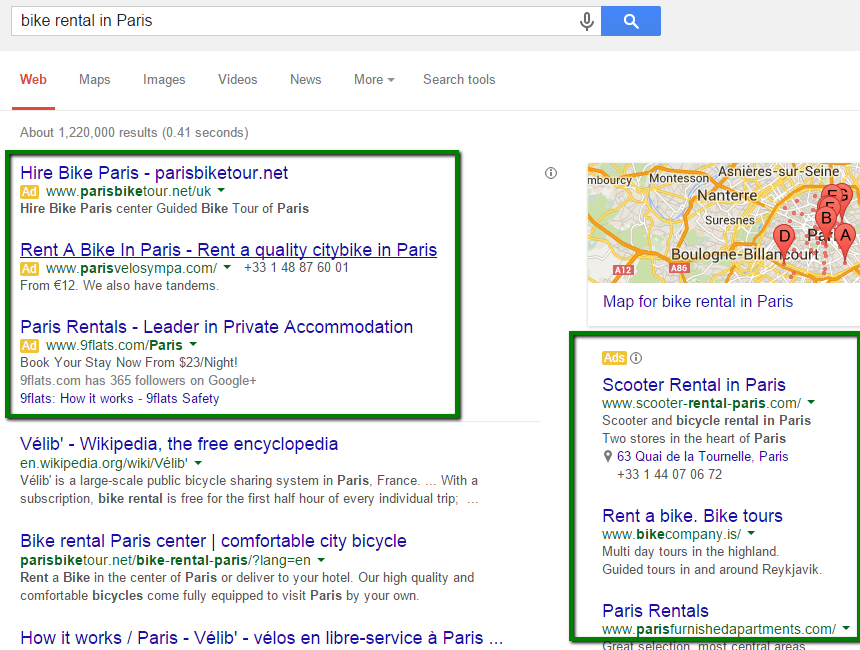
Task: Click 'Hire Bike Paris center Guided Bike Tour' description
Action: pyautogui.click(x=165, y=208)
